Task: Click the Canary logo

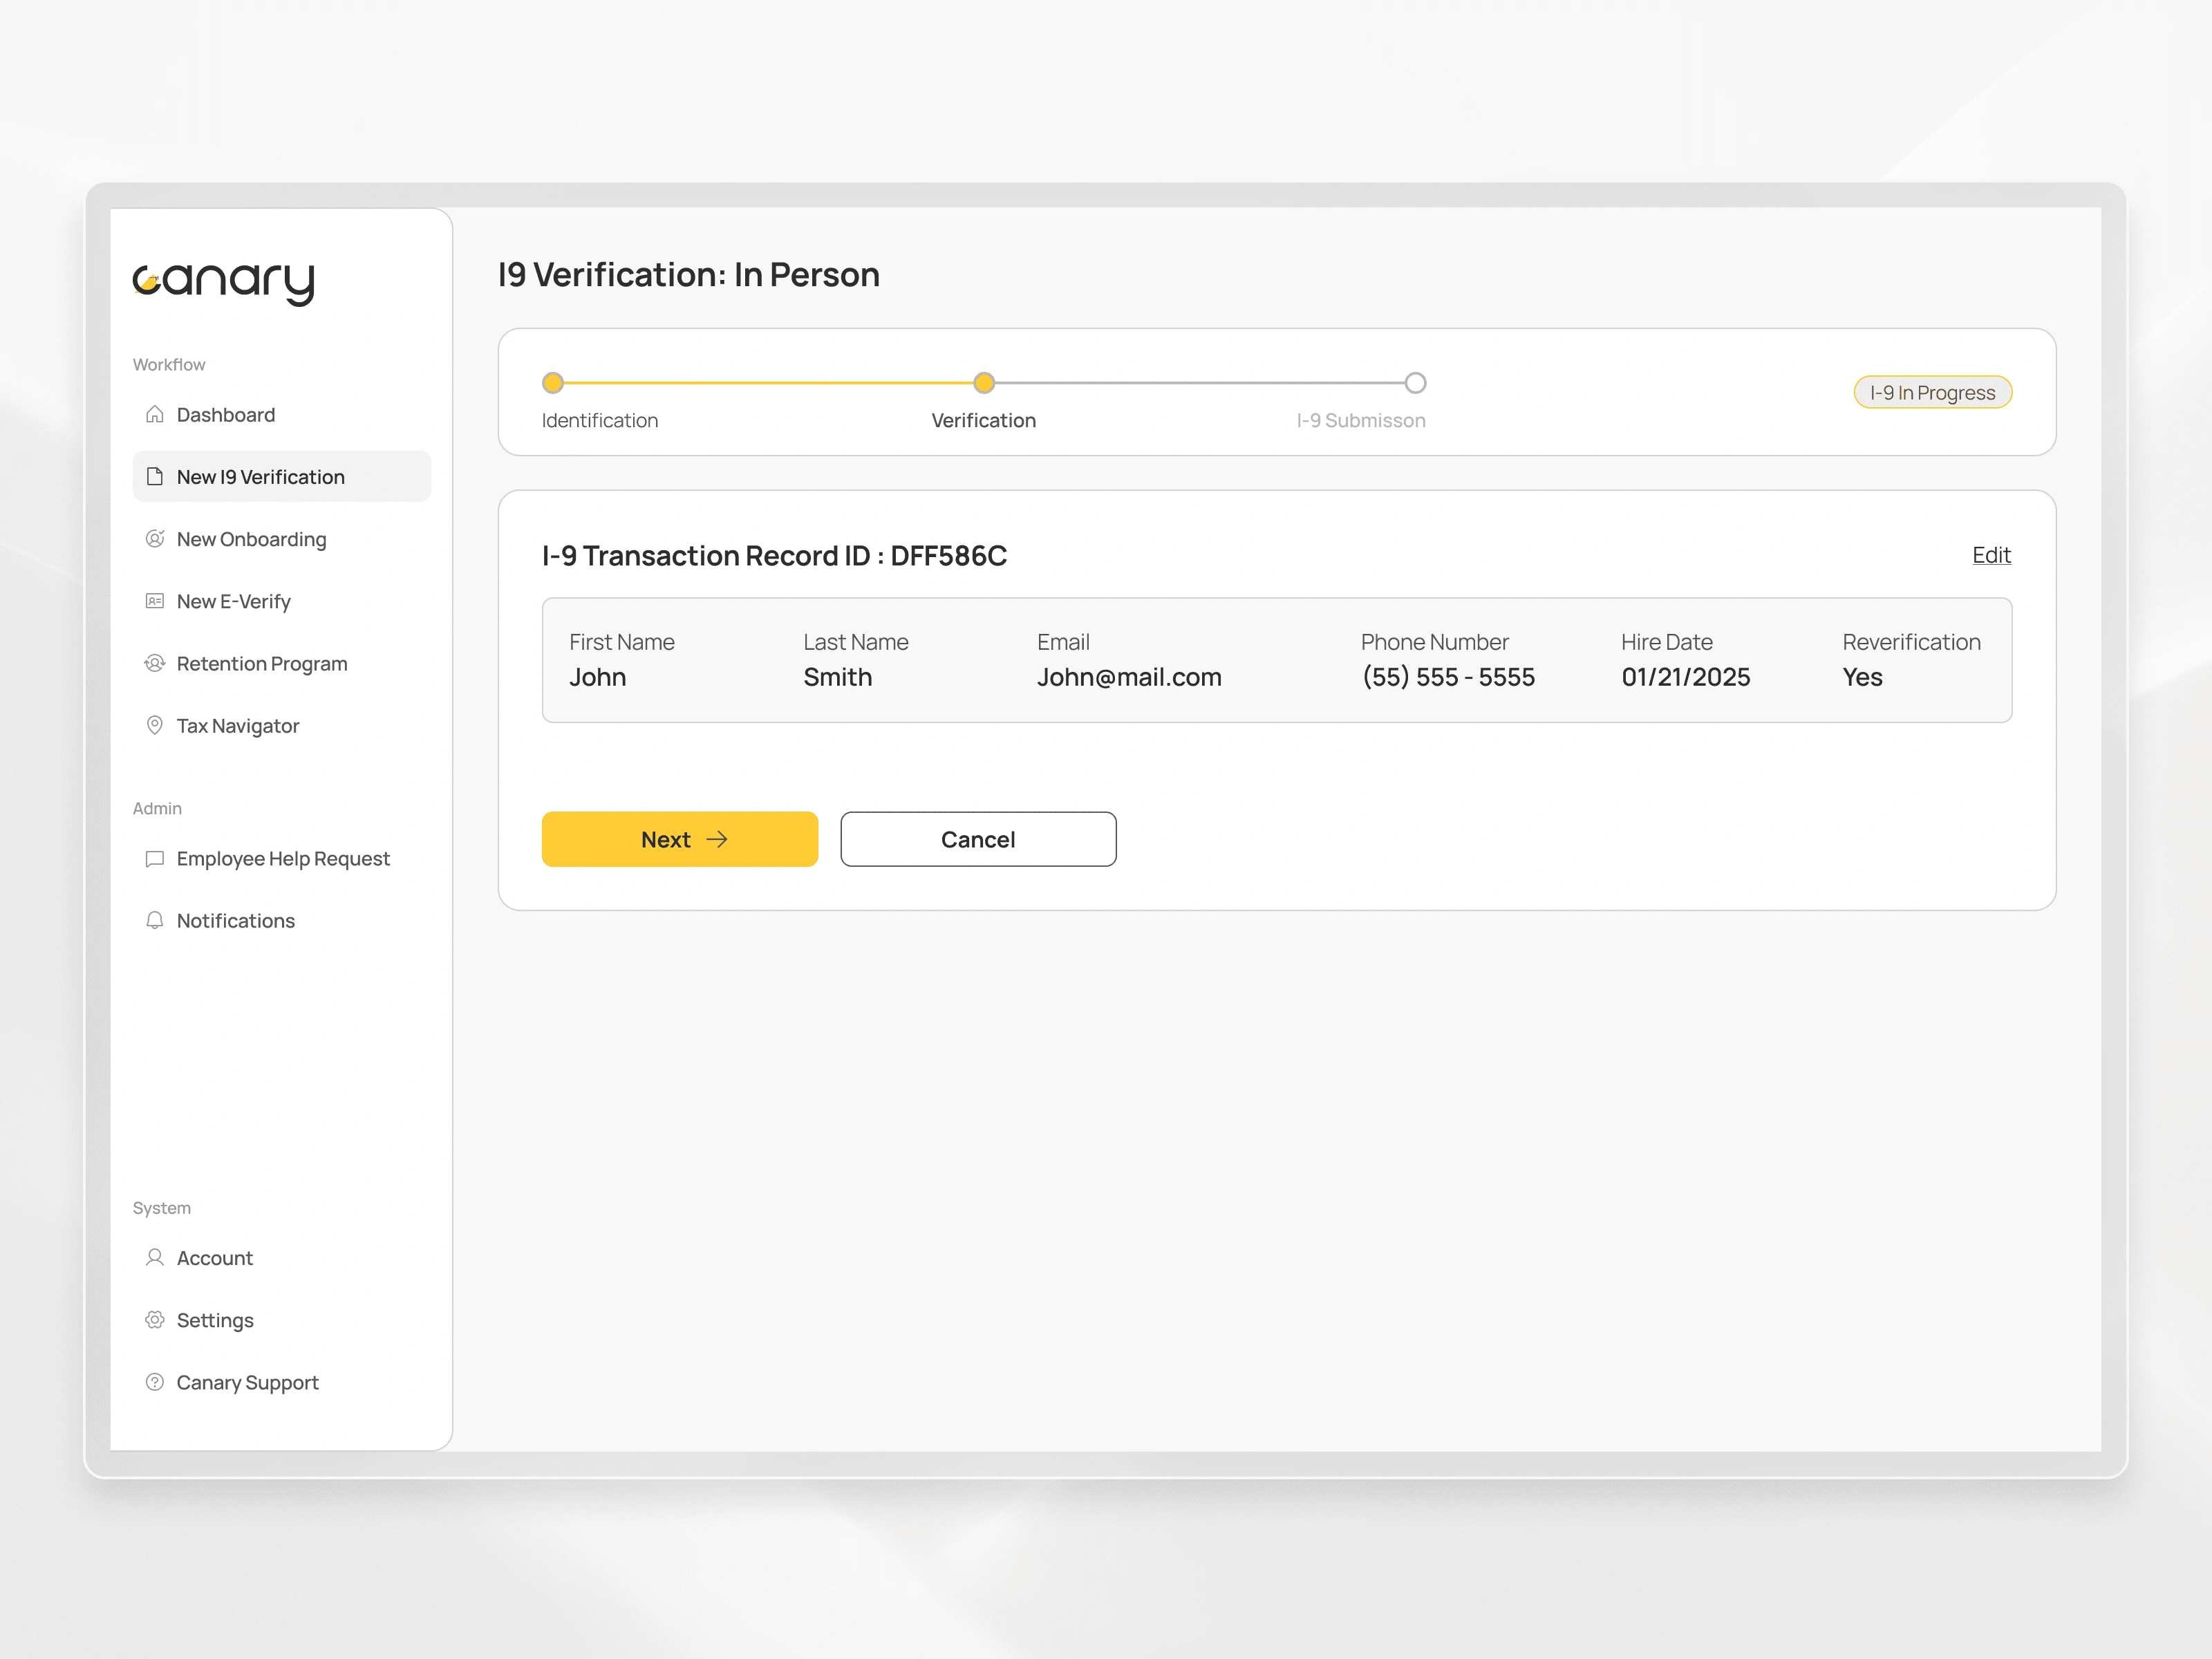Action: pos(224,282)
